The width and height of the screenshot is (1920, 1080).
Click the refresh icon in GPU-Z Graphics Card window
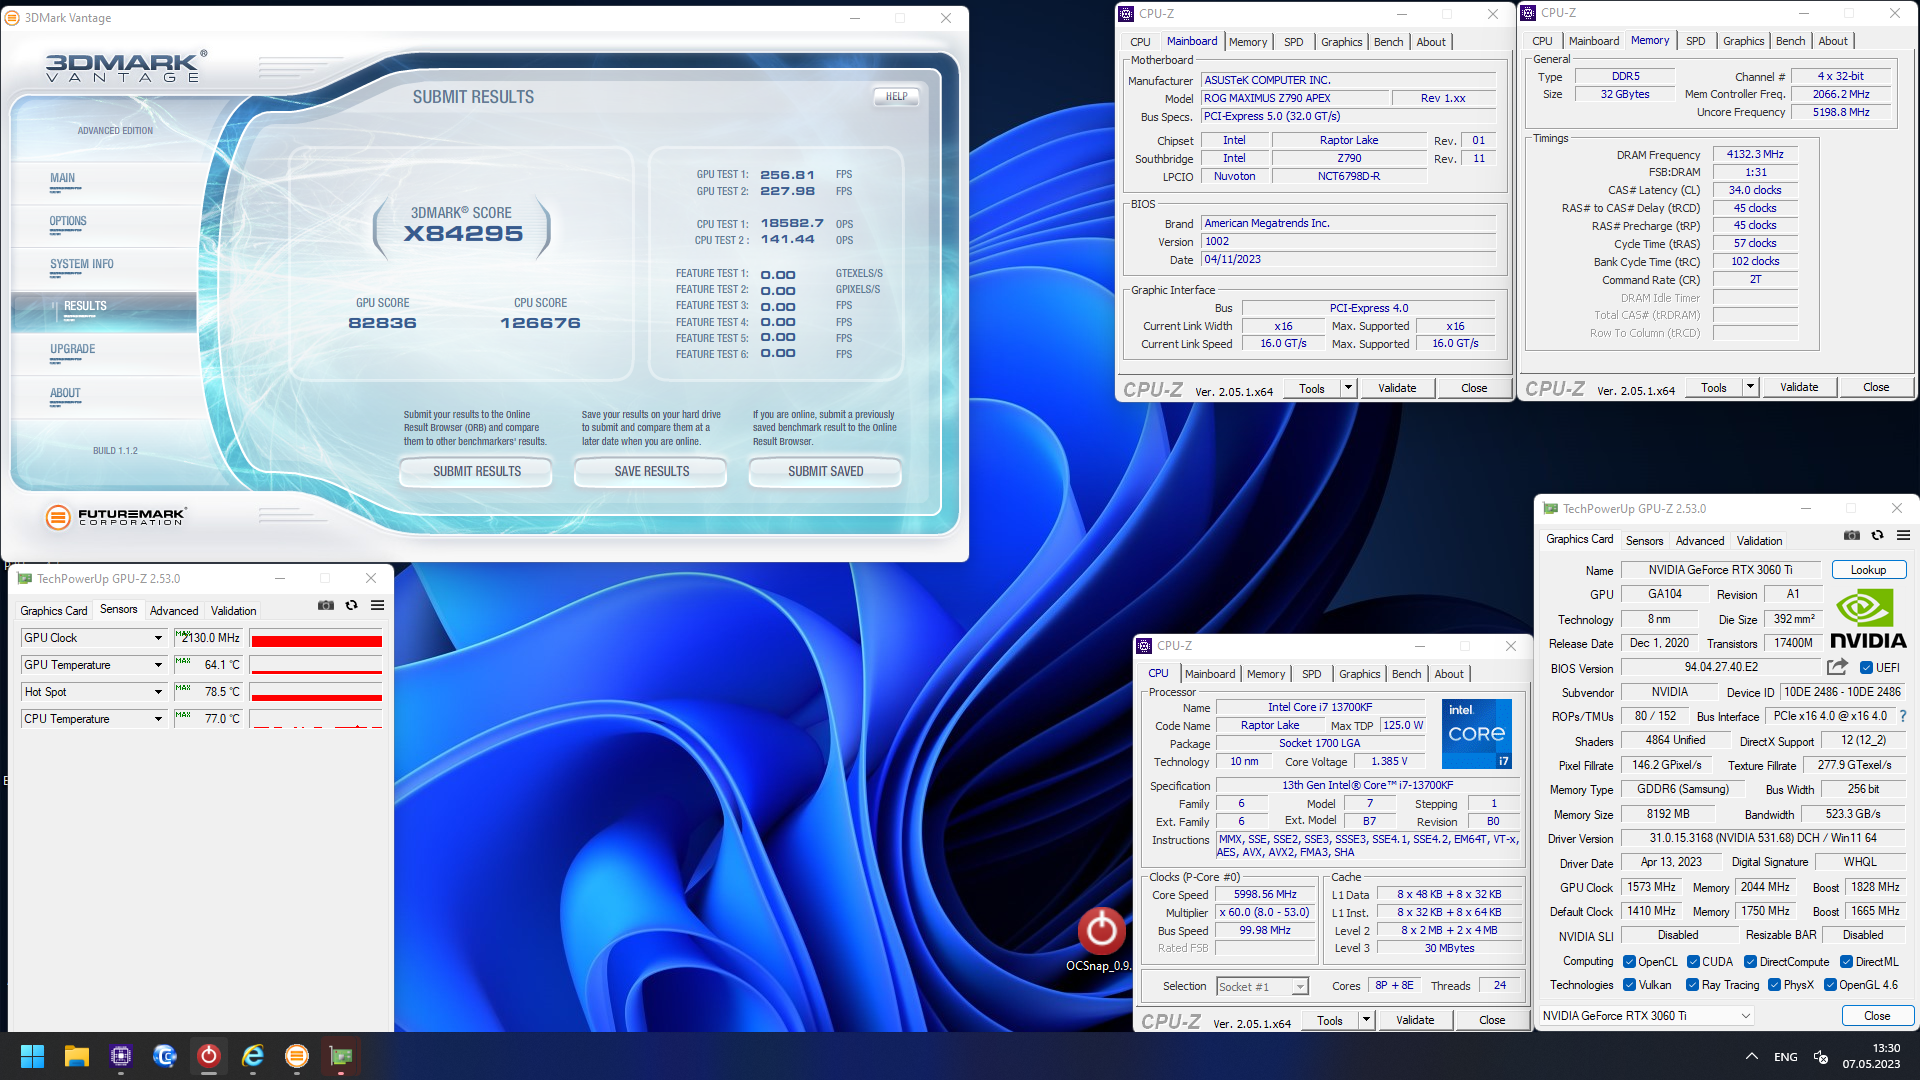(x=1877, y=535)
